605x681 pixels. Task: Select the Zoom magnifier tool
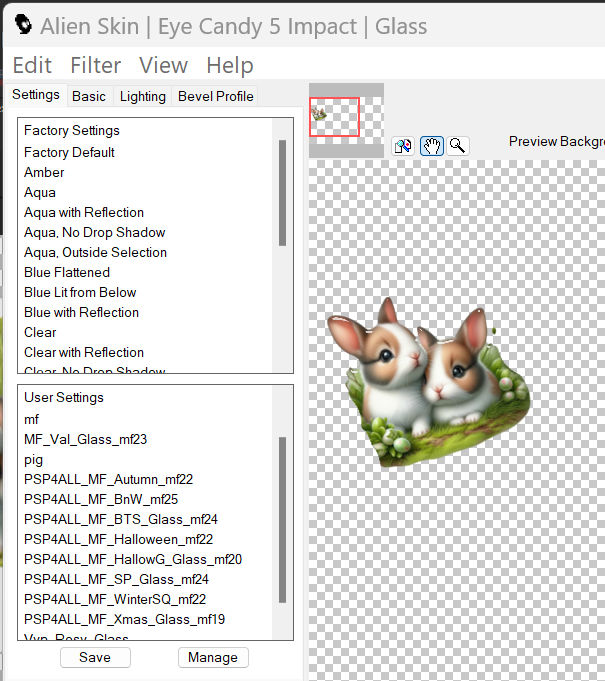[457, 146]
